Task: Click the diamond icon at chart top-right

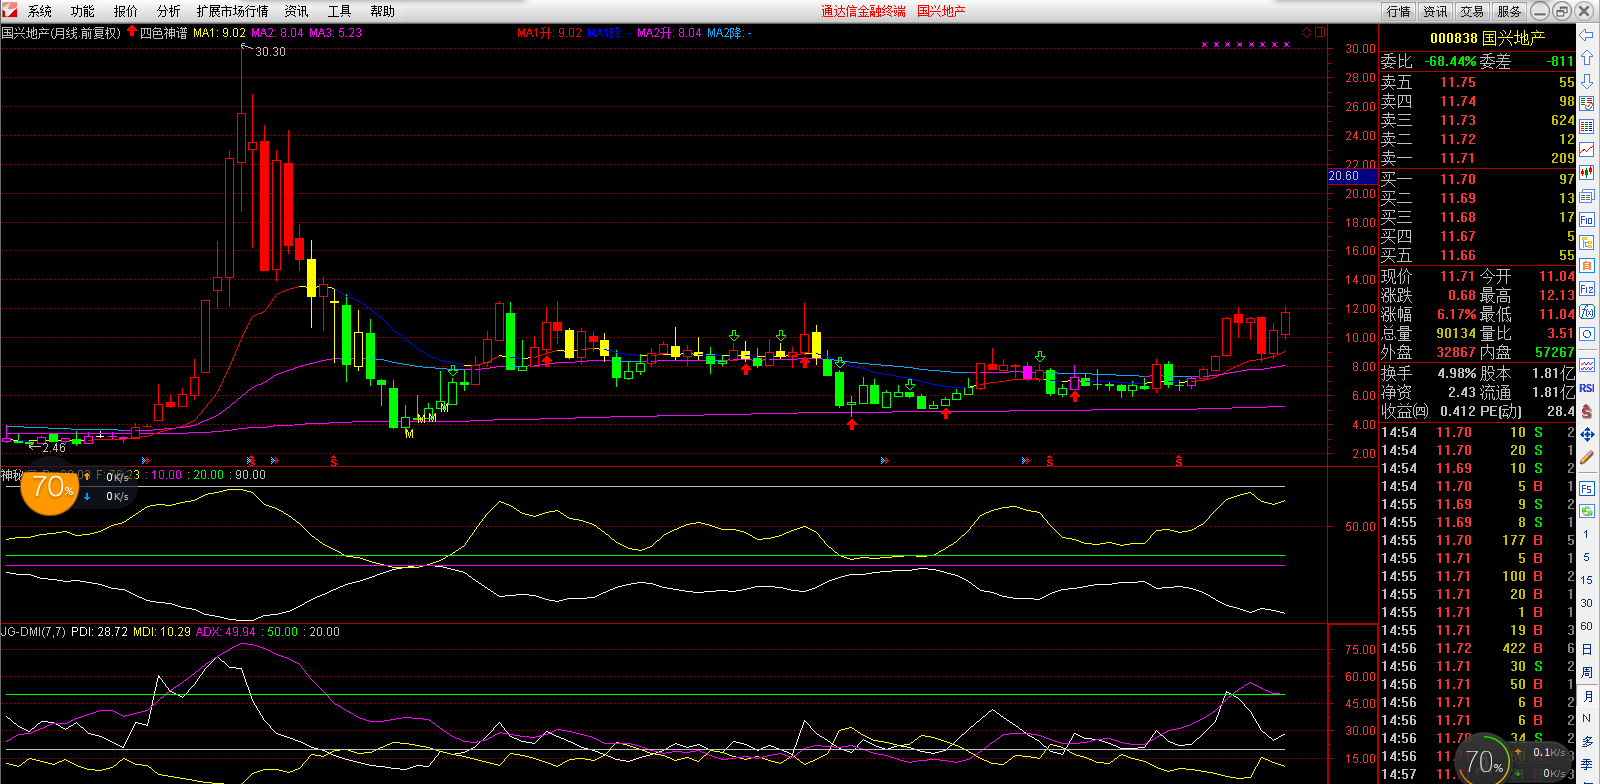Action: [x=1306, y=32]
